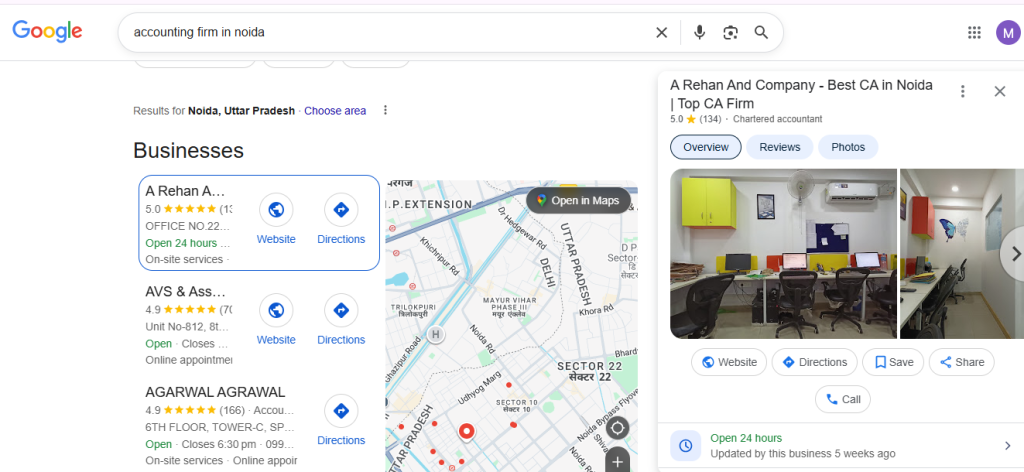Click Updated by this business text
This screenshot has width=1024, height=472.
click(x=803, y=454)
